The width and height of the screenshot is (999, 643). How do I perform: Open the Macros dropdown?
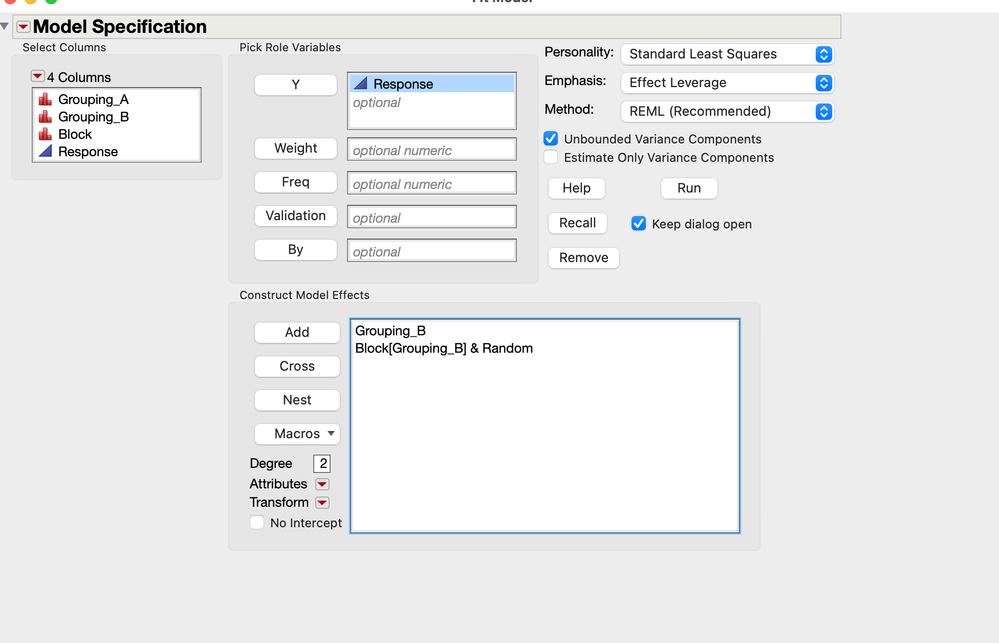click(297, 433)
